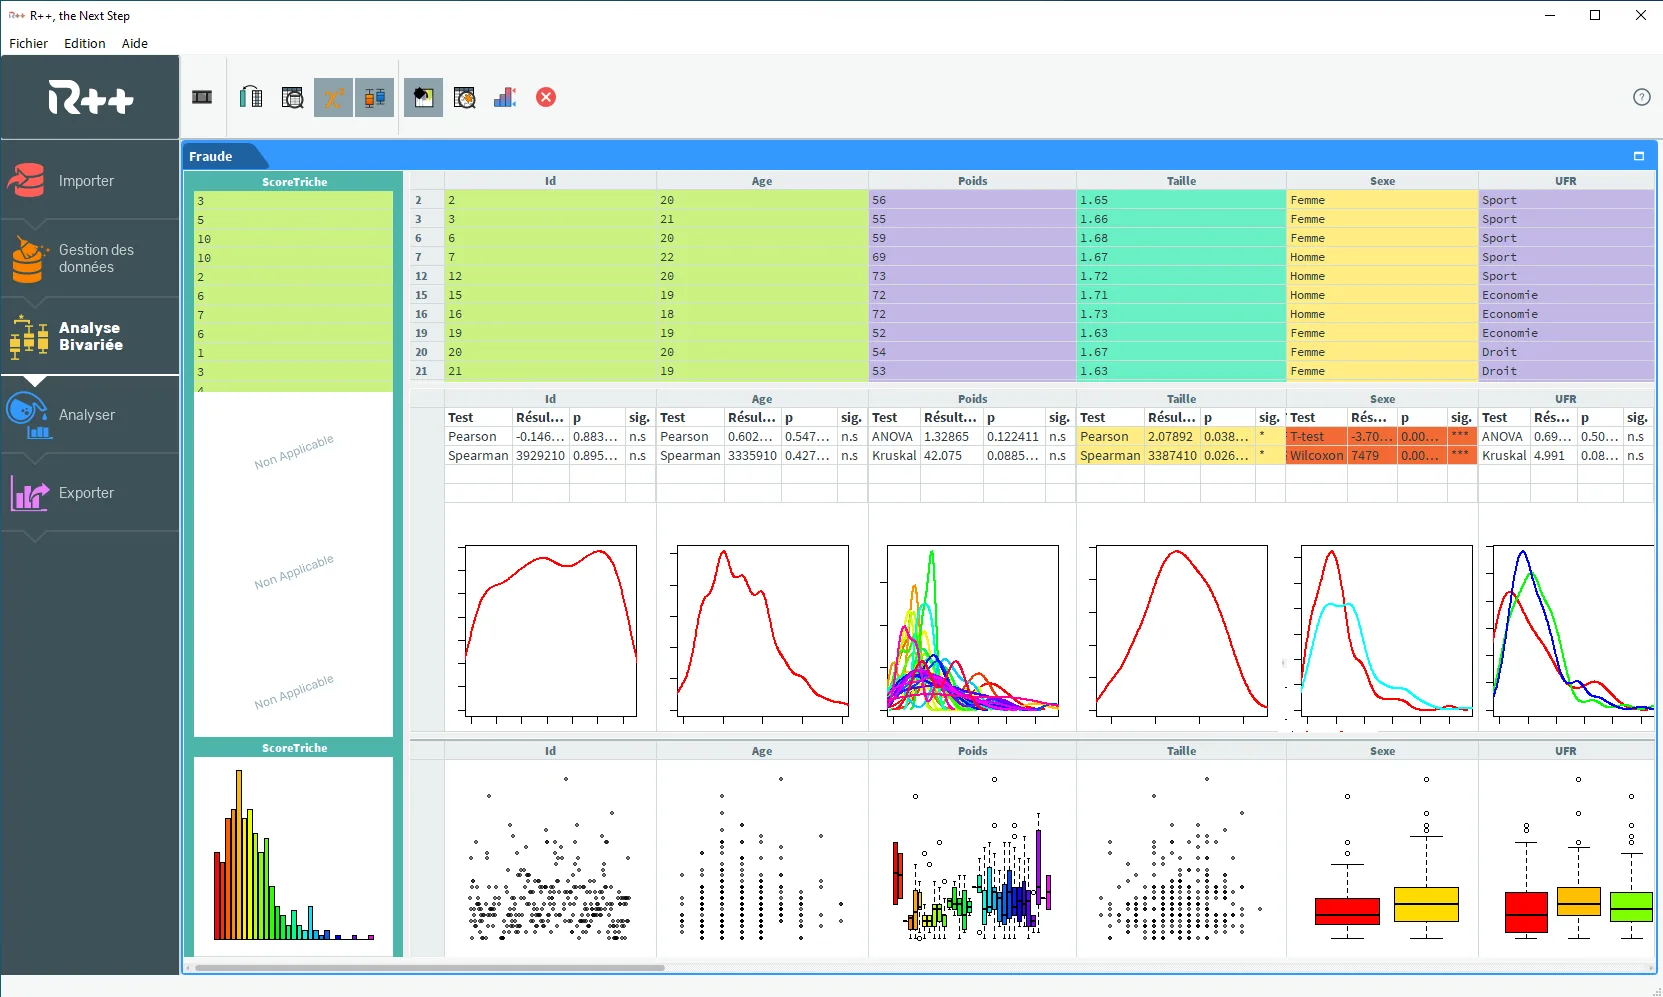The image size is (1663, 997).
Task: Click the Taille column header in data table
Action: 1181,181
